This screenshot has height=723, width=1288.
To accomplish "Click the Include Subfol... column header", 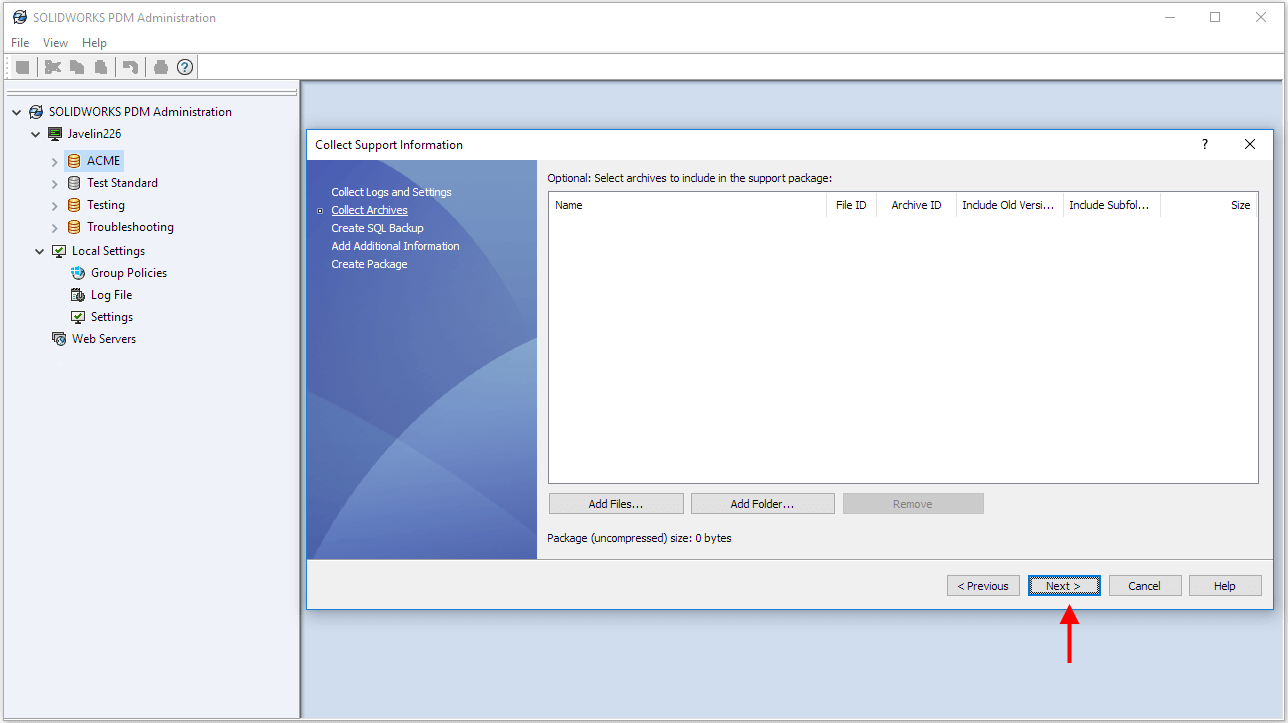I will [1112, 205].
